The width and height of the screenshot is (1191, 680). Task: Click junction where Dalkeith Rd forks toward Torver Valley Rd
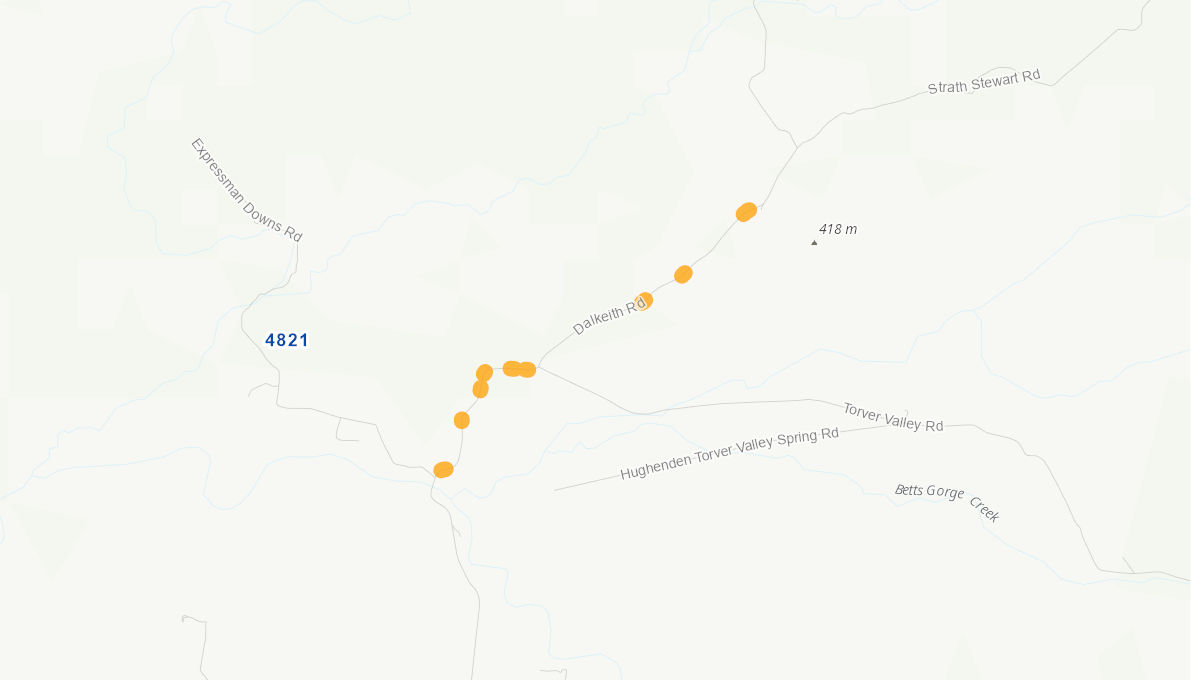tap(539, 367)
